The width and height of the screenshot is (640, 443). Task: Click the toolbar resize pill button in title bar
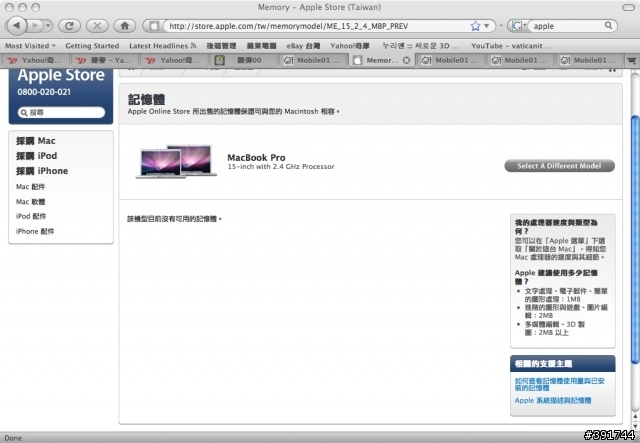click(x=628, y=7)
